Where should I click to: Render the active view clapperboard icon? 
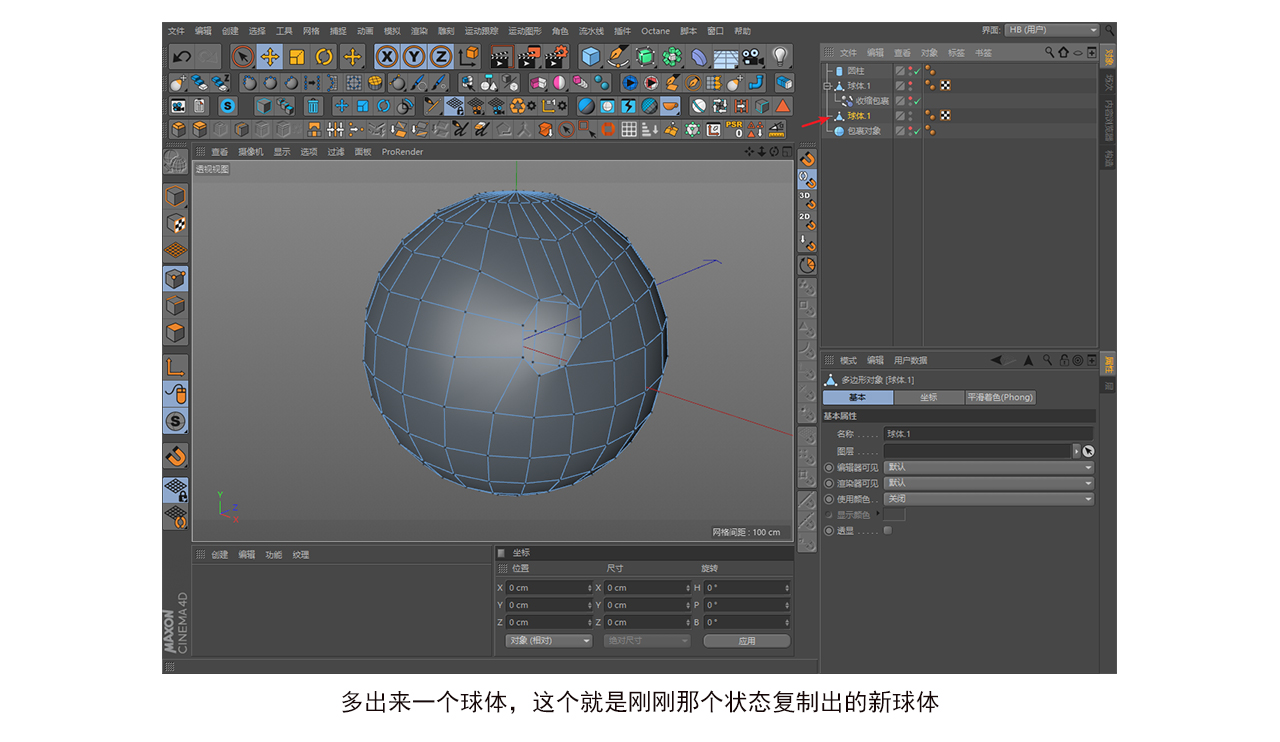(x=501, y=57)
